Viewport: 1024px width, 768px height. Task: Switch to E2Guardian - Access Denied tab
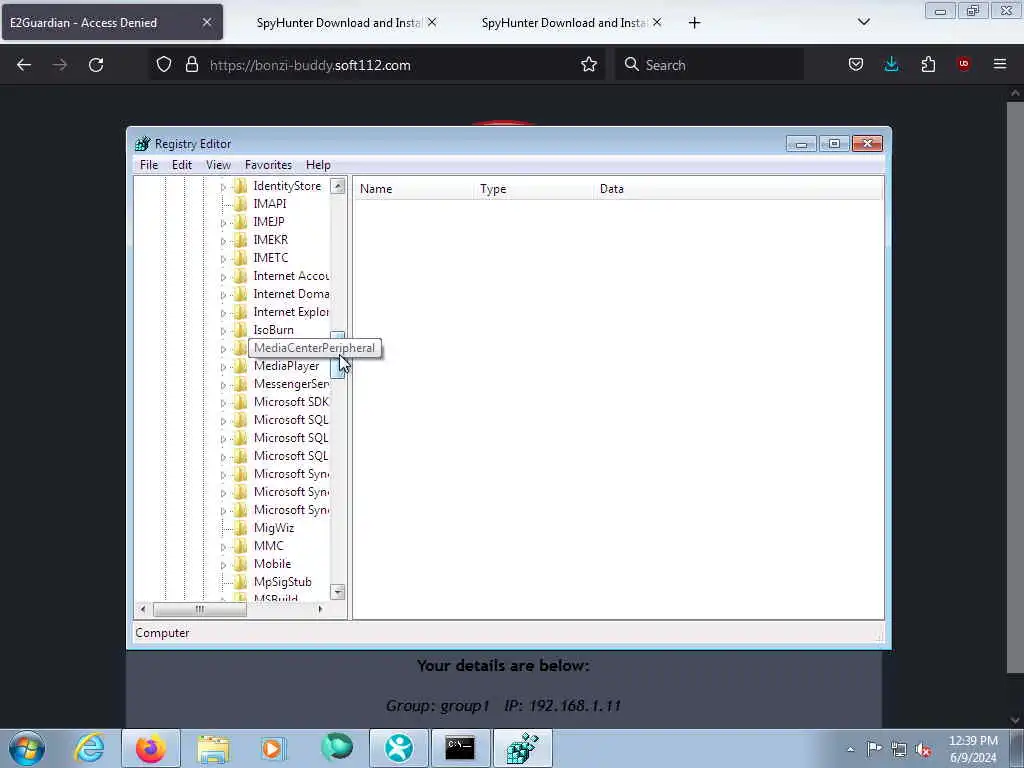tap(112, 22)
